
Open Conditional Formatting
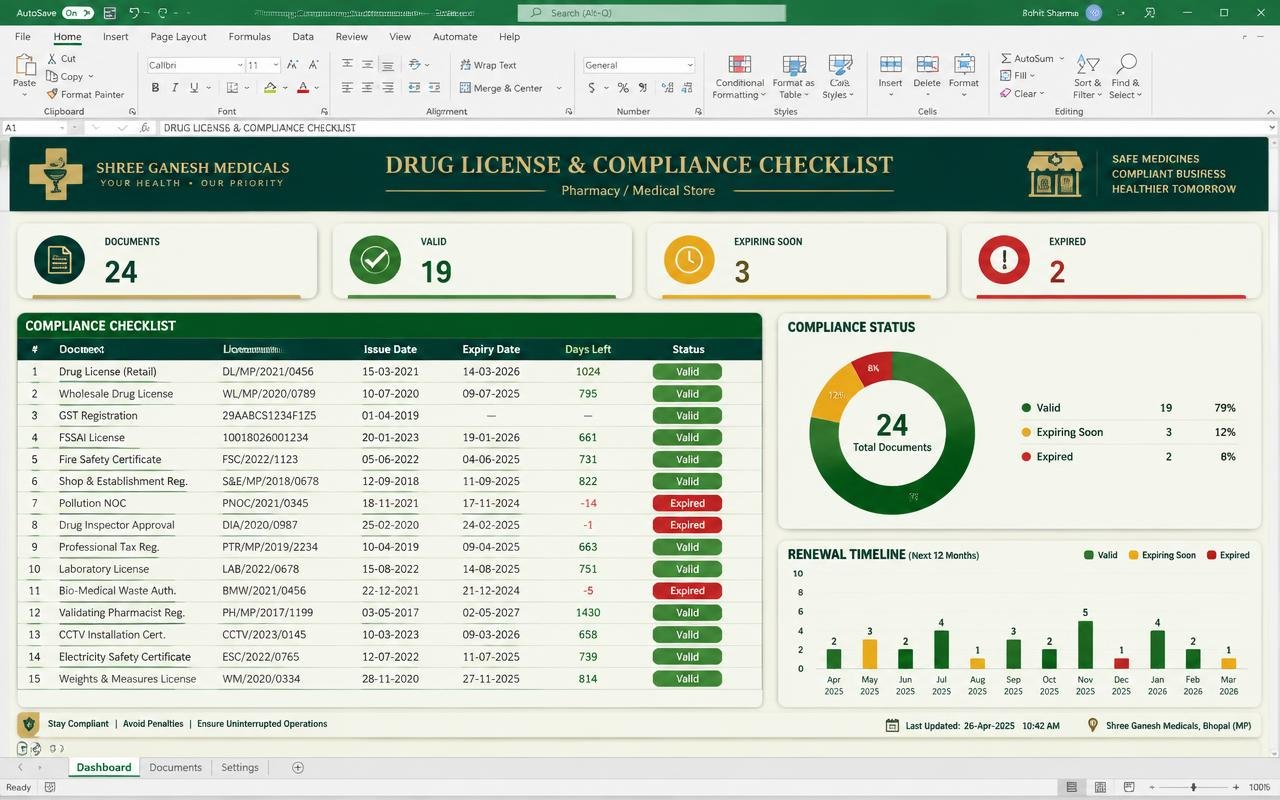pos(740,77)
